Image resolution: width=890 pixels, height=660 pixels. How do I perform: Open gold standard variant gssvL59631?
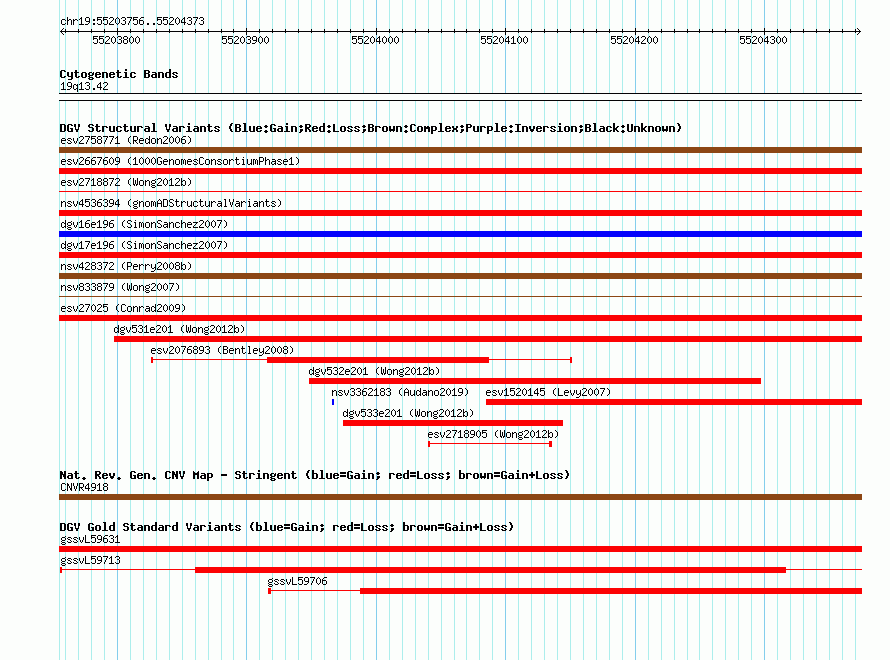pyautogui.click(x=90, y=539)
